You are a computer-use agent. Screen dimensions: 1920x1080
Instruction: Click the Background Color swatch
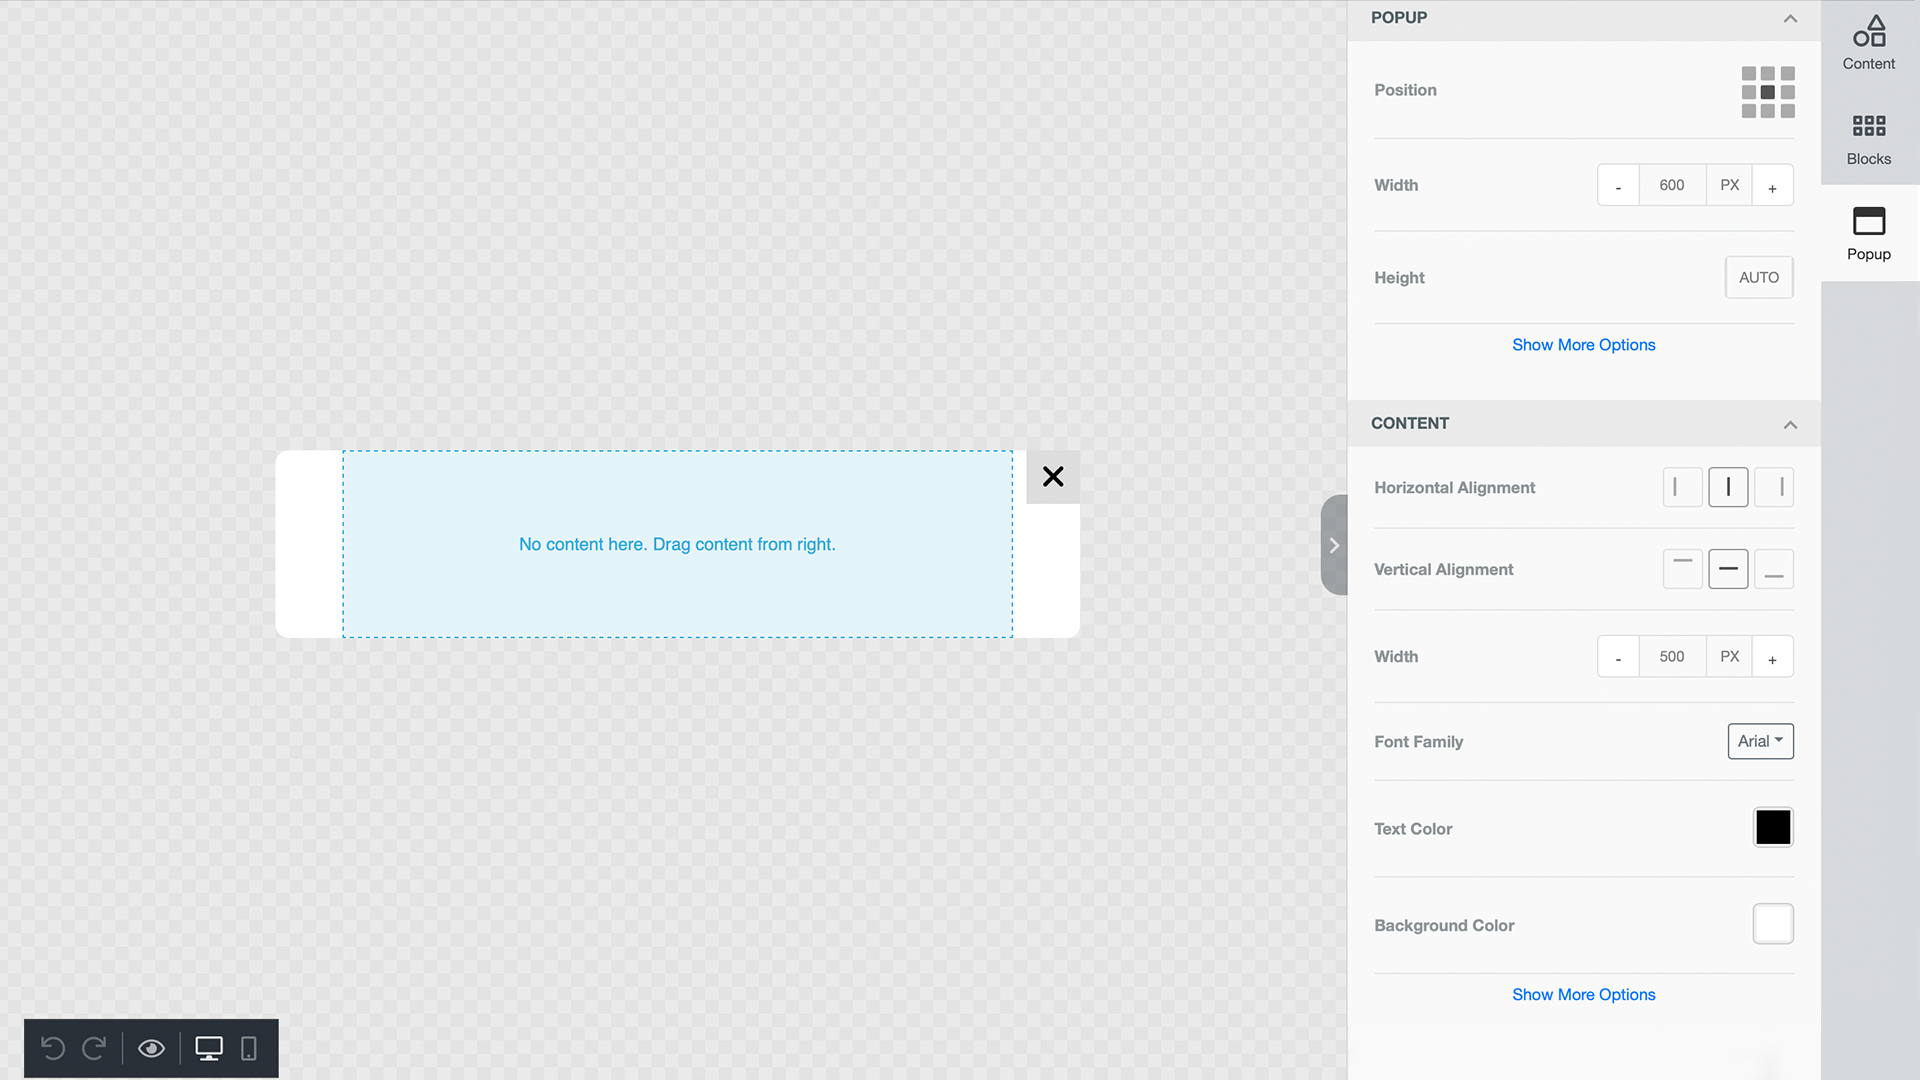1774,922
